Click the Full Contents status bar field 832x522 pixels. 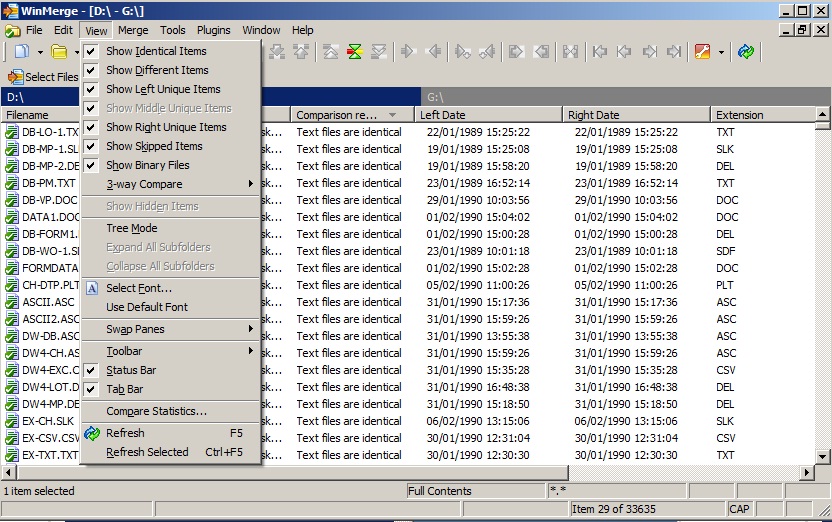click(x=476, y=491)
